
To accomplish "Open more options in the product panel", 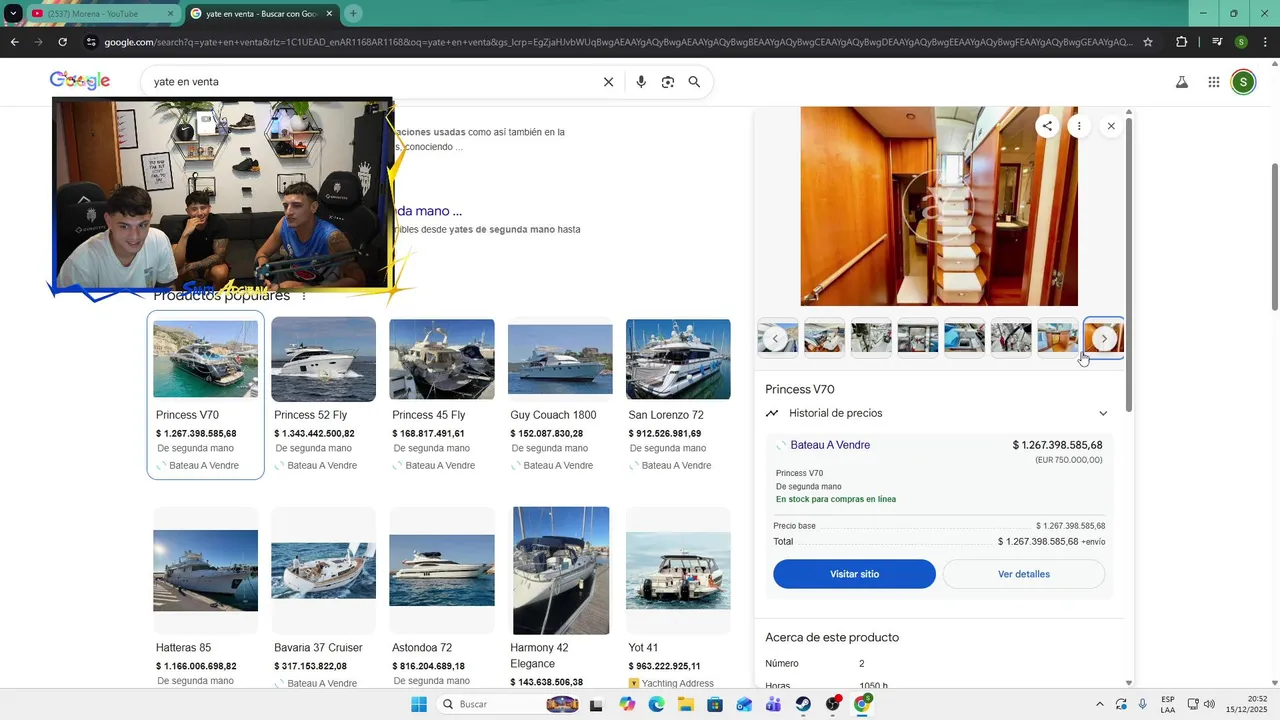I will 1079,126.
